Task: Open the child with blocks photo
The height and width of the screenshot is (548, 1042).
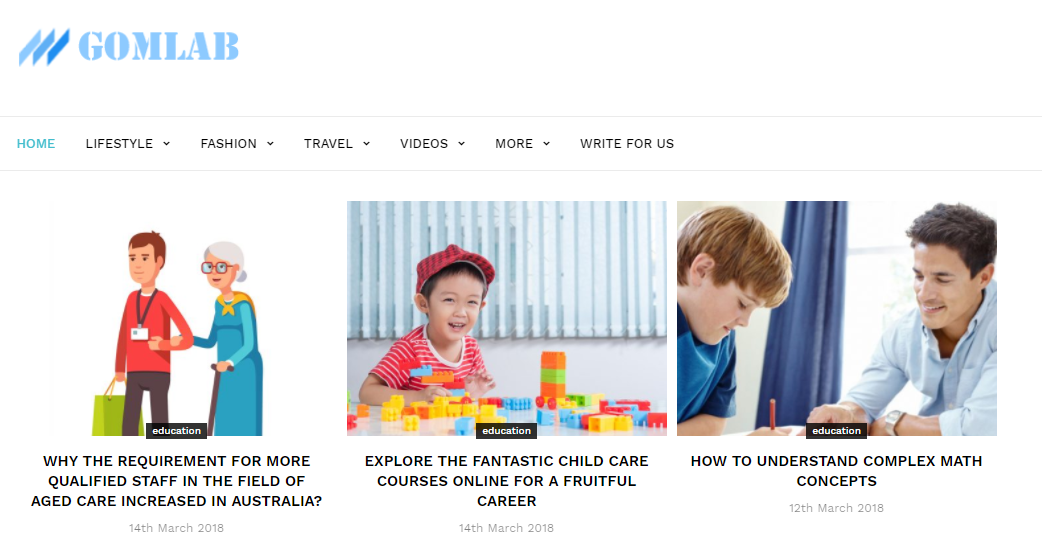Action: coord(506,319)
